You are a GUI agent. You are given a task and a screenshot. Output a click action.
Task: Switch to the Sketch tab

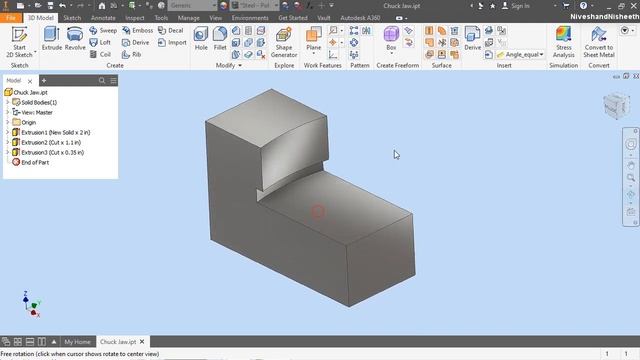[72, 18]
